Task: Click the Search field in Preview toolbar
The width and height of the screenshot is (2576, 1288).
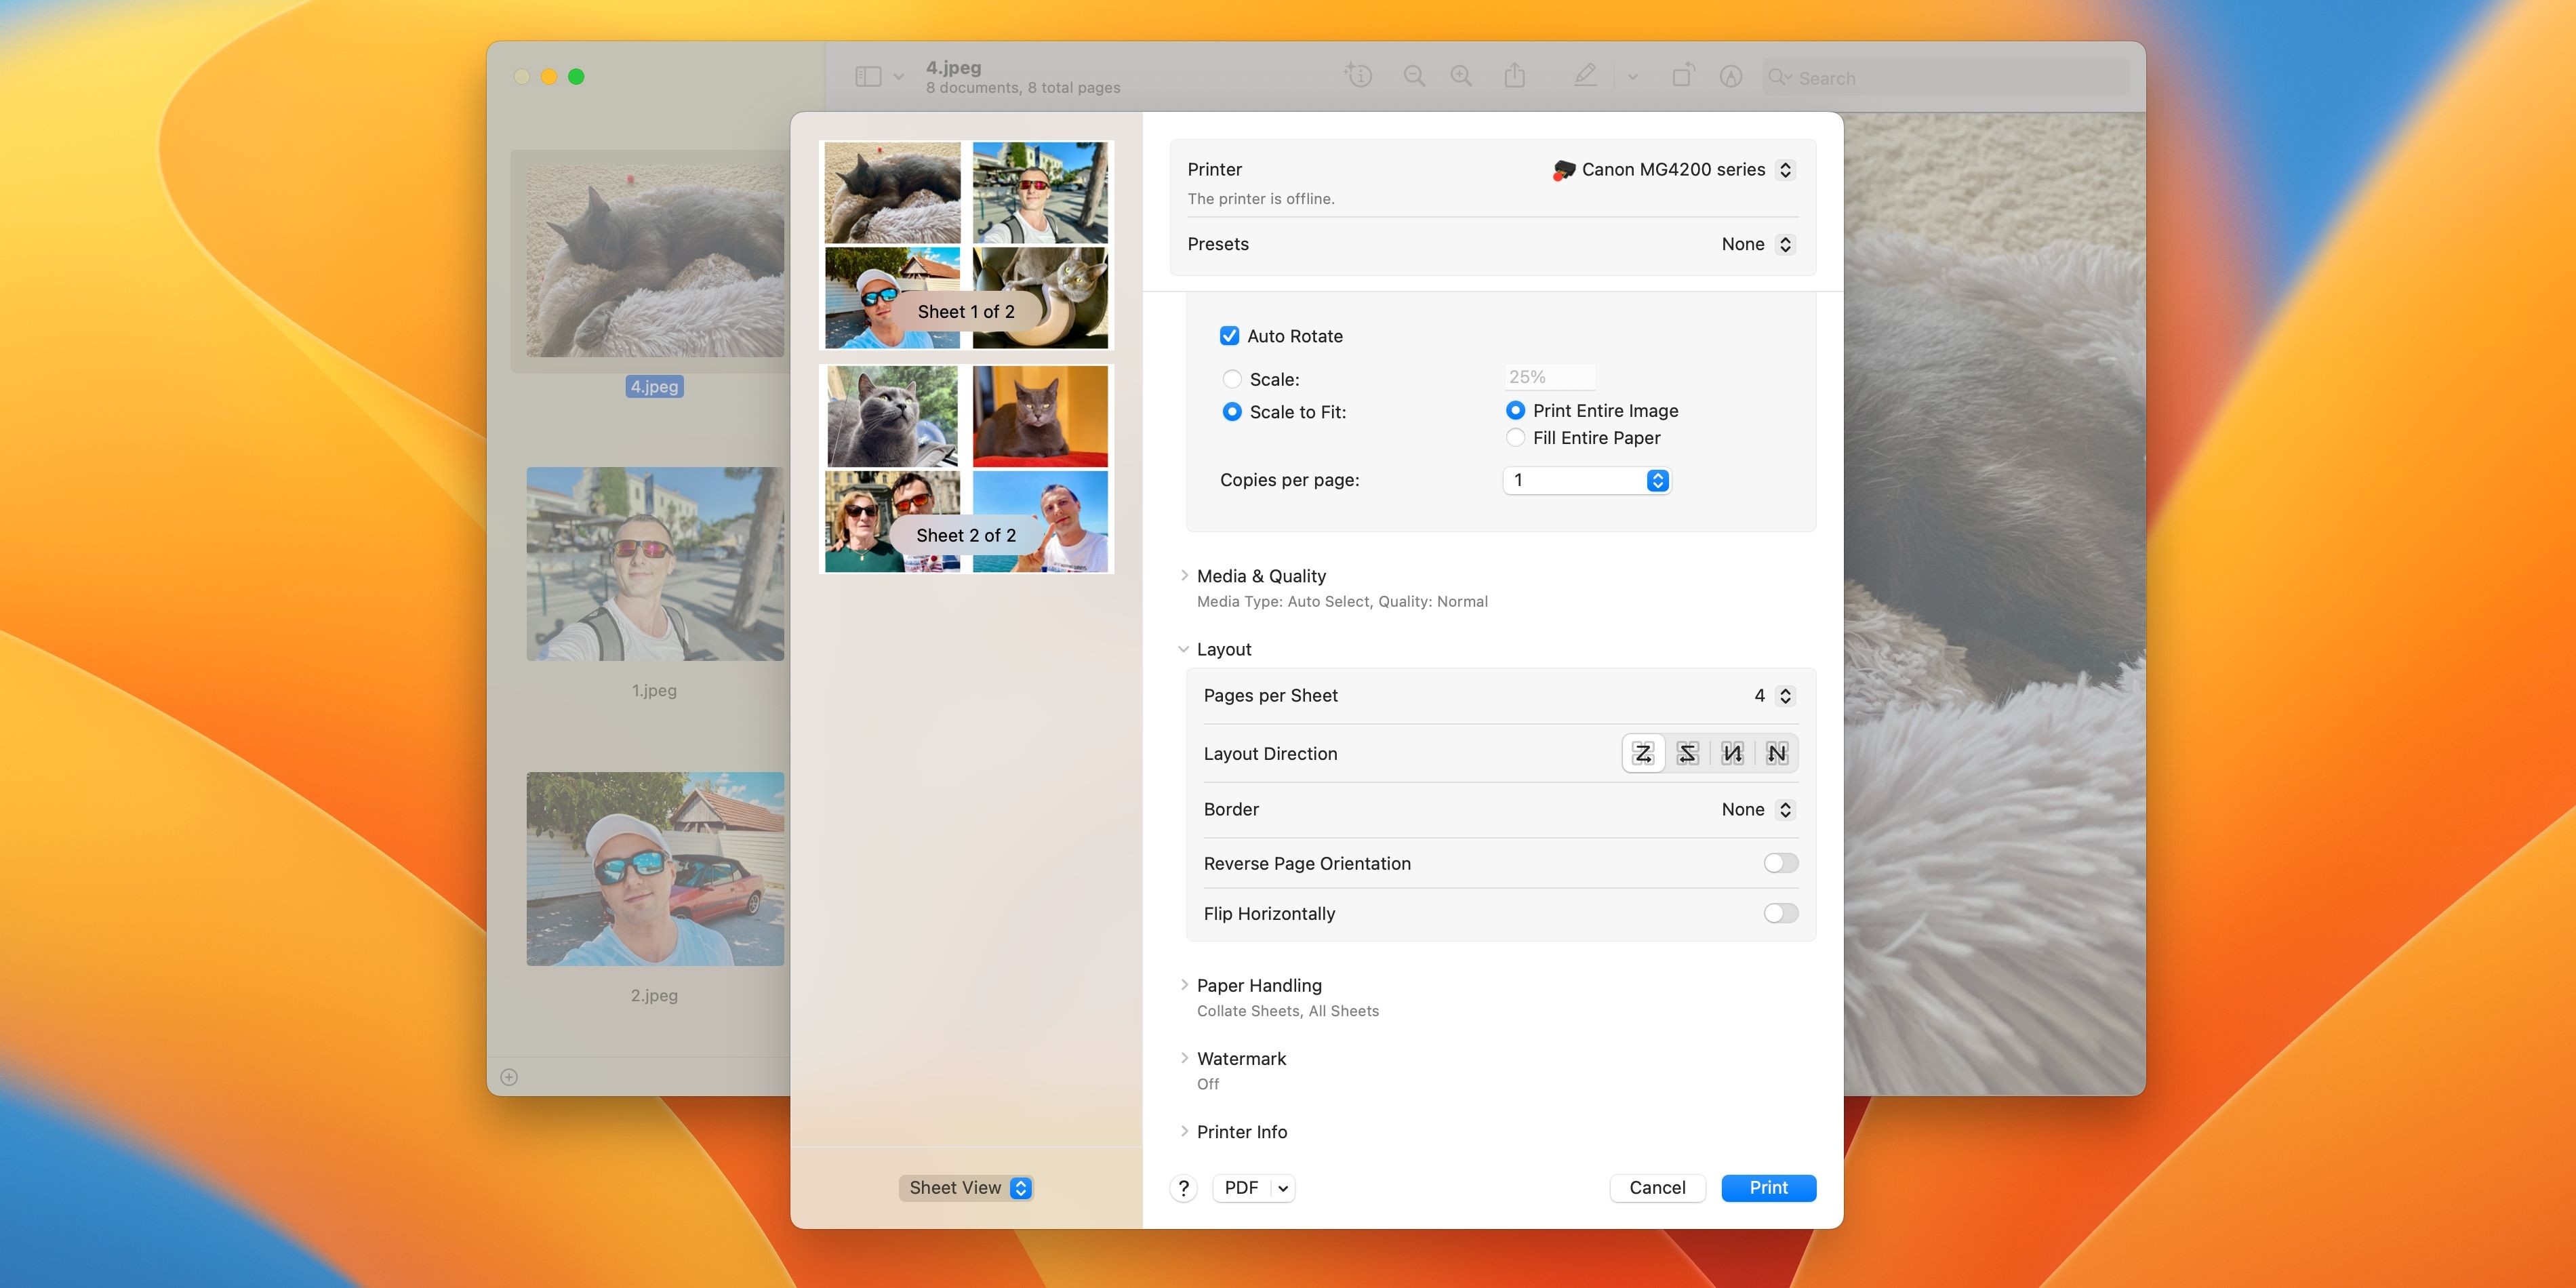Action: click(1945, 78)
